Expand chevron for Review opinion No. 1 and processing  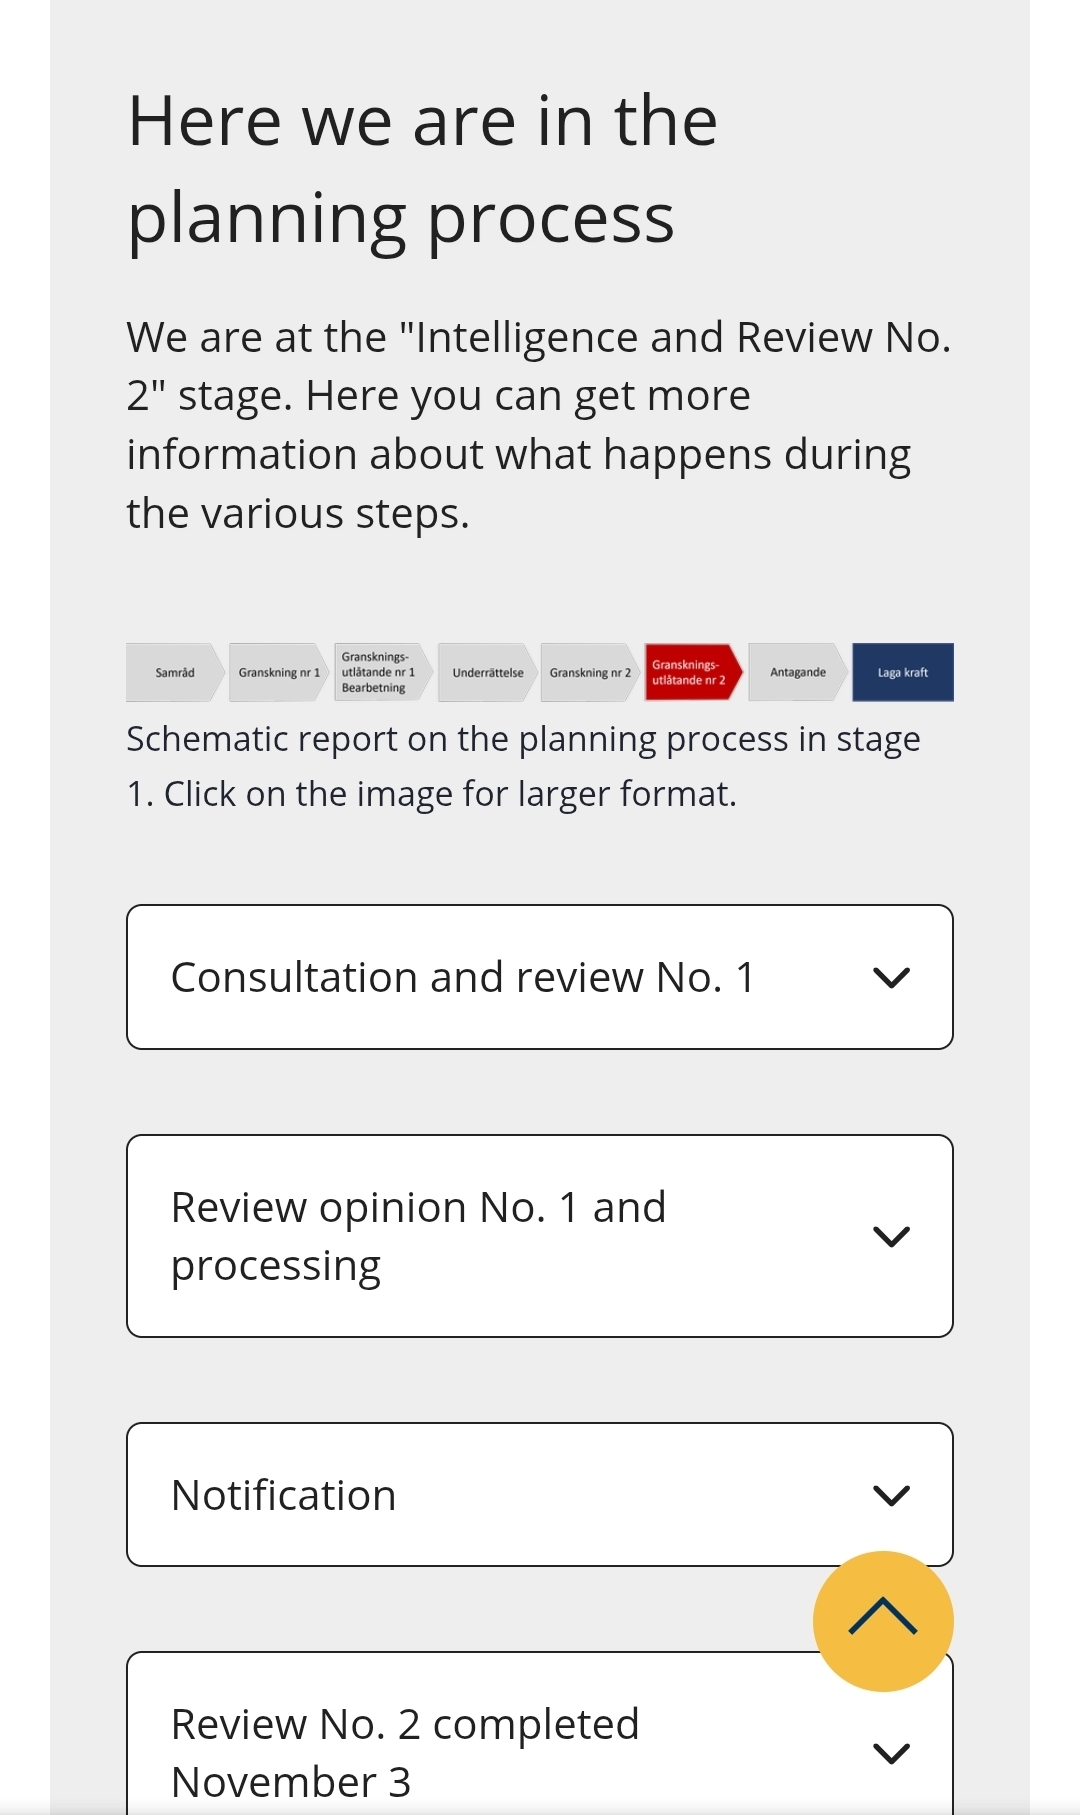tap(891, 1237)
